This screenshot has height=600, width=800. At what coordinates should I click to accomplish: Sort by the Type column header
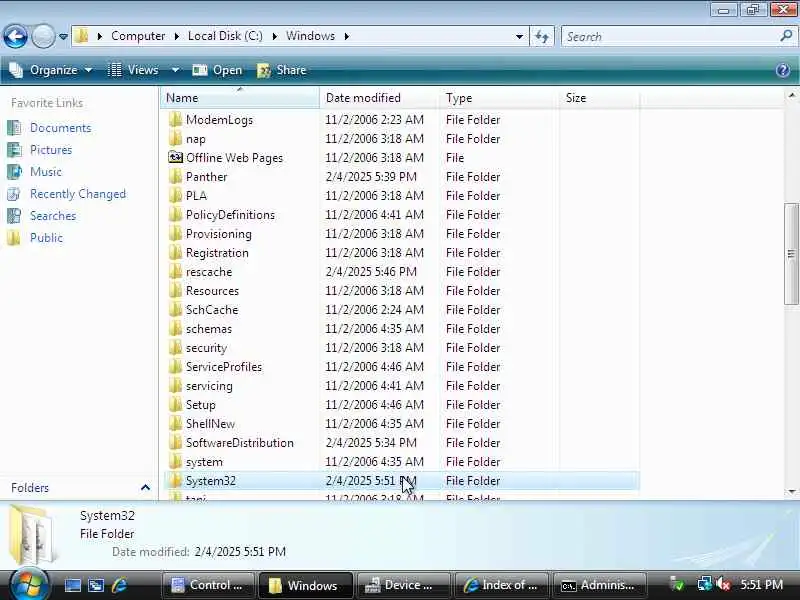(x=499, y=97)
